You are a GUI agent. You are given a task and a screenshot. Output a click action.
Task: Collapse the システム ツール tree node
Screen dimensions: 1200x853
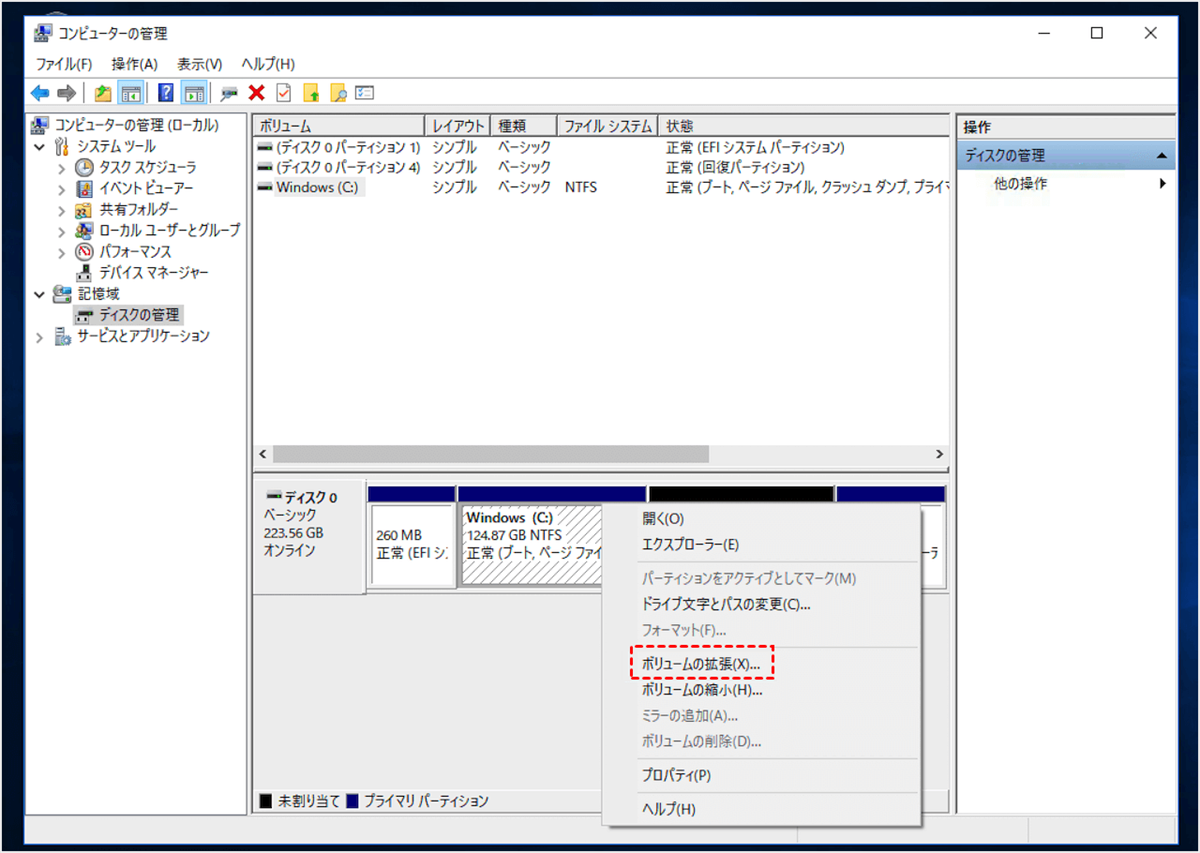(40, 147)
